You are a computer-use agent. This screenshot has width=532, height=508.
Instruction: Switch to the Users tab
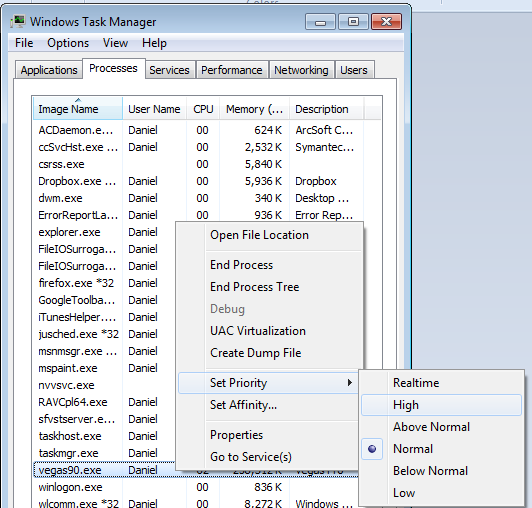(x=354, y=70)
